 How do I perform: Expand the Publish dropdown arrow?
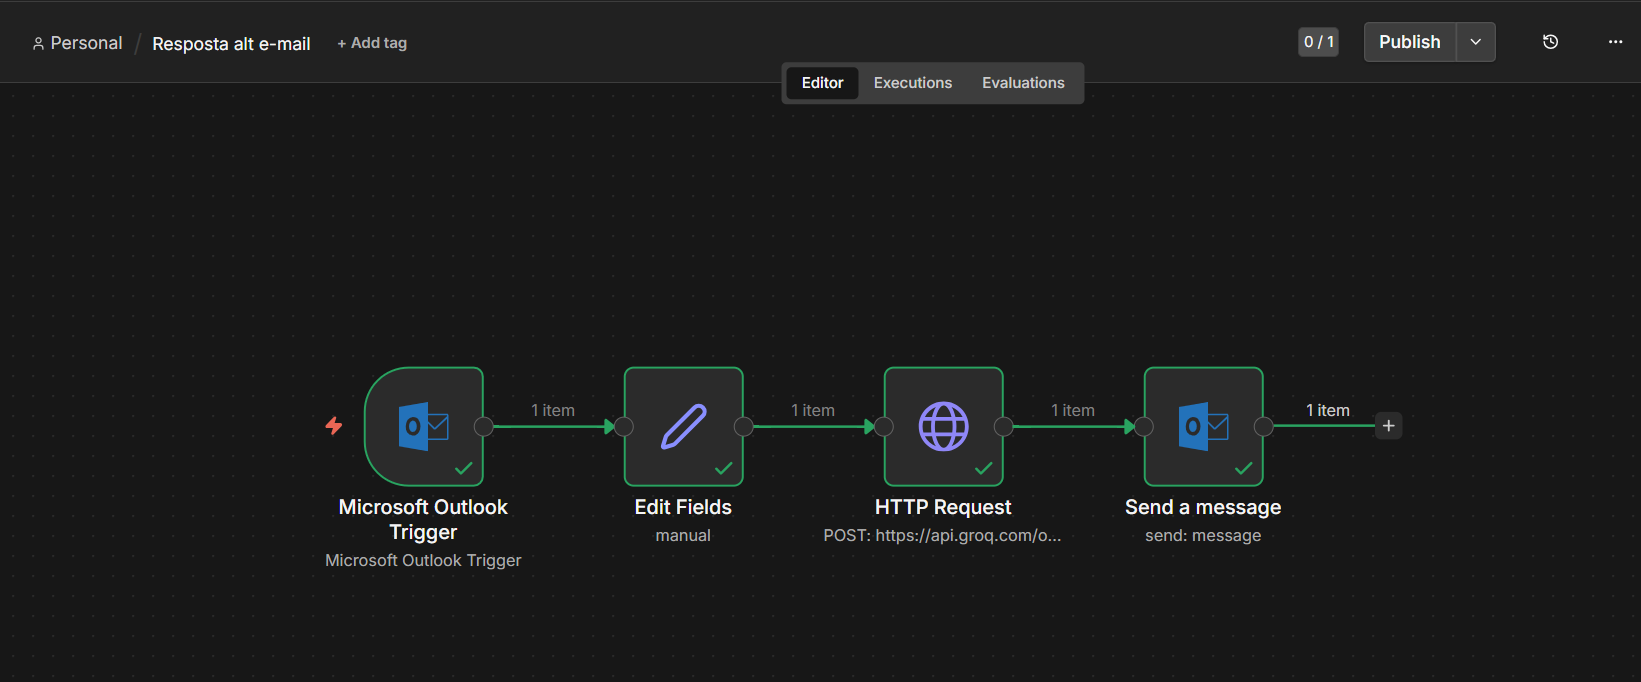[x=1475, y=42]
